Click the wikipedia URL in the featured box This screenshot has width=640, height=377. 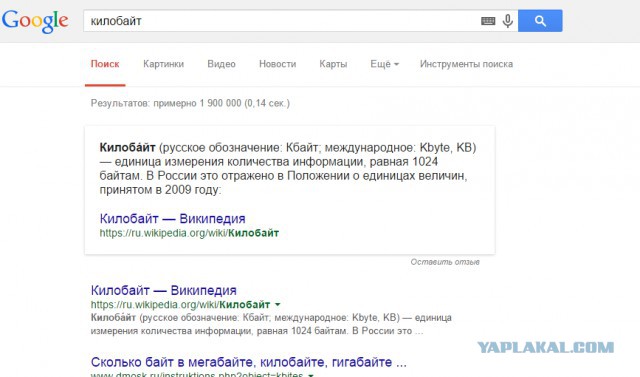189,233
